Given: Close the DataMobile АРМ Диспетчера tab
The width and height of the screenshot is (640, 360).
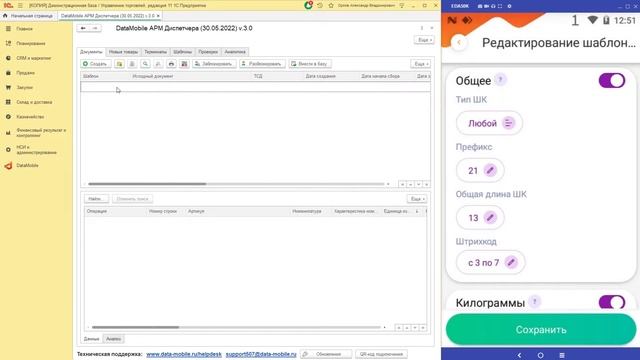Looking at the screenshot, I should click(158, 16).
